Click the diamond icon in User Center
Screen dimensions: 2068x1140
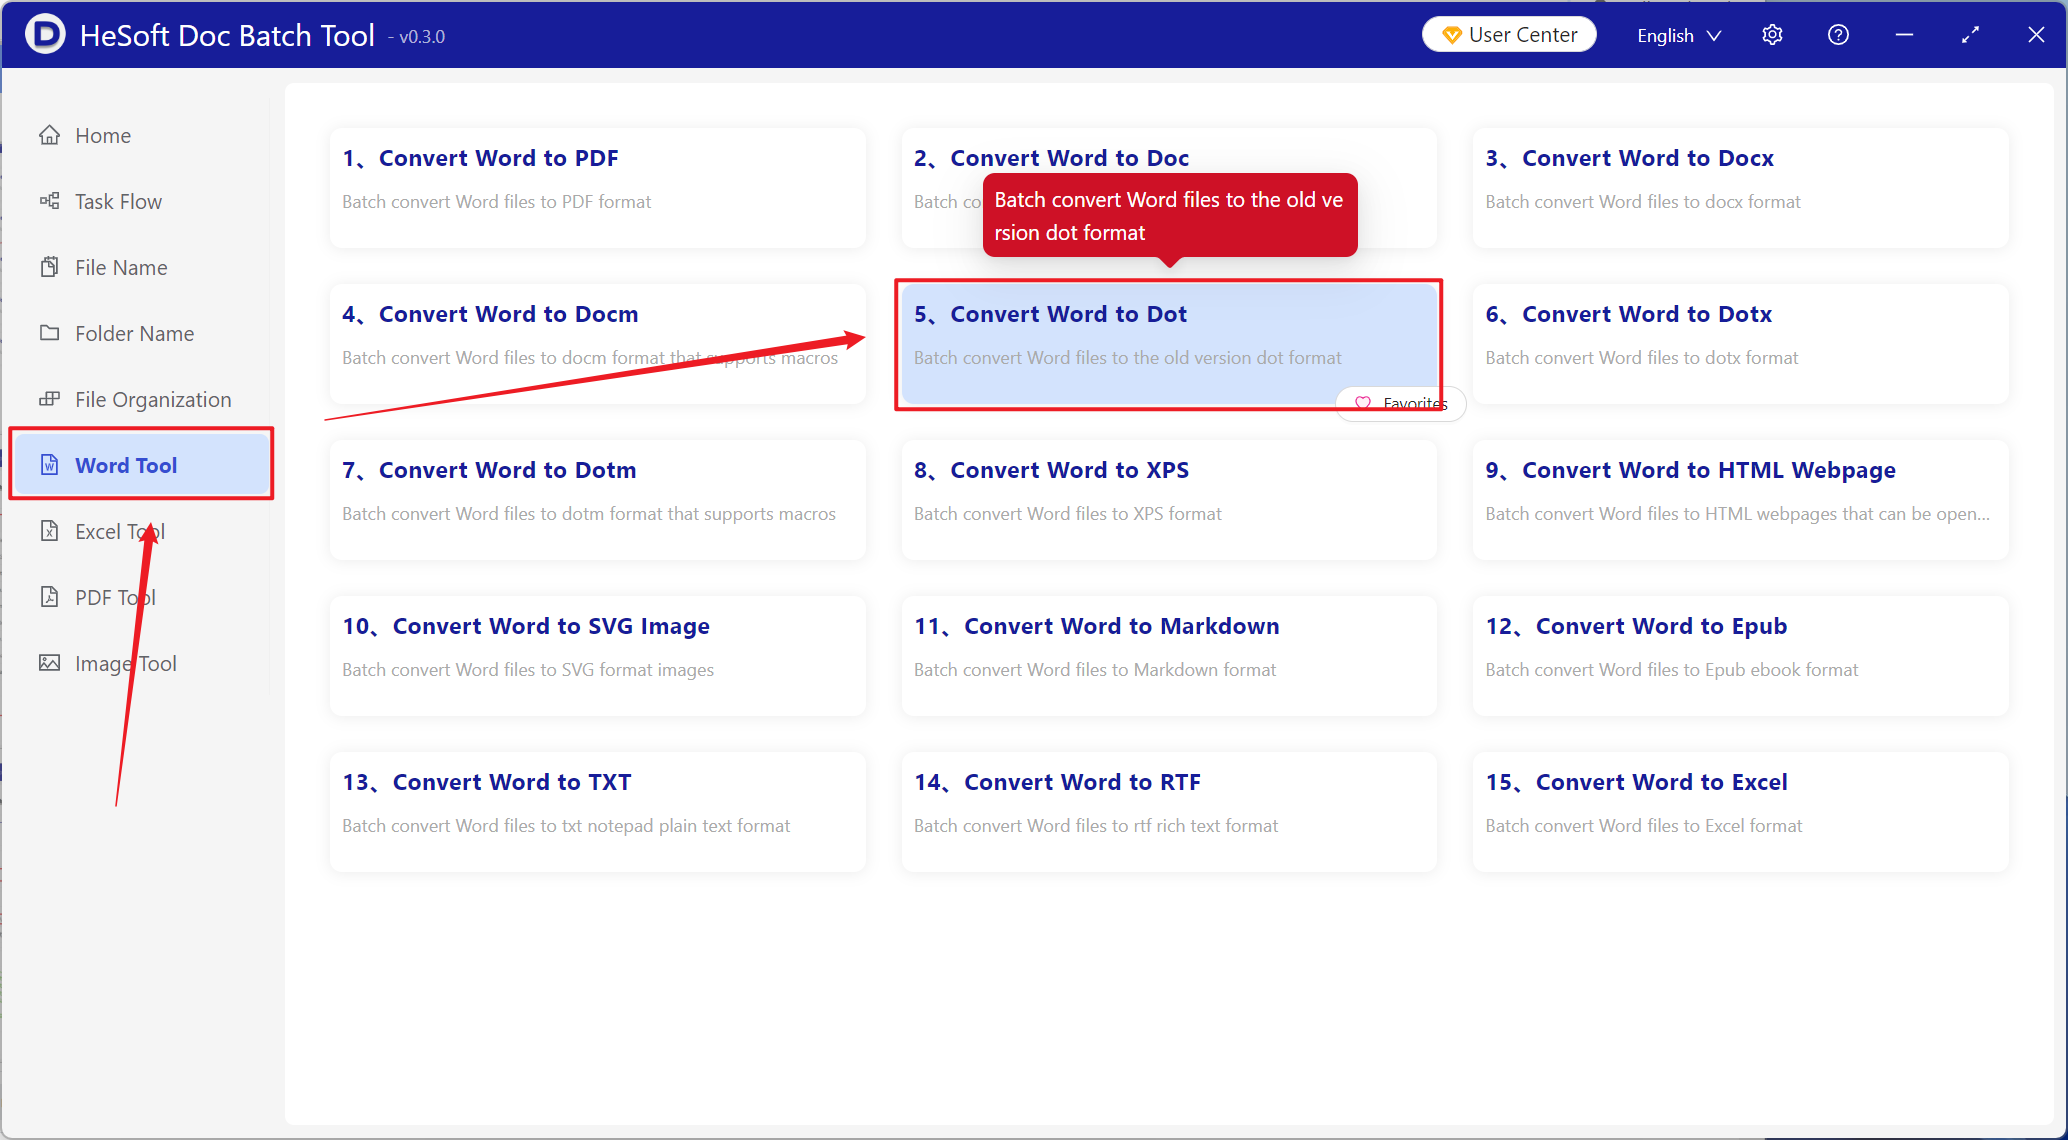coord(1452,35)
